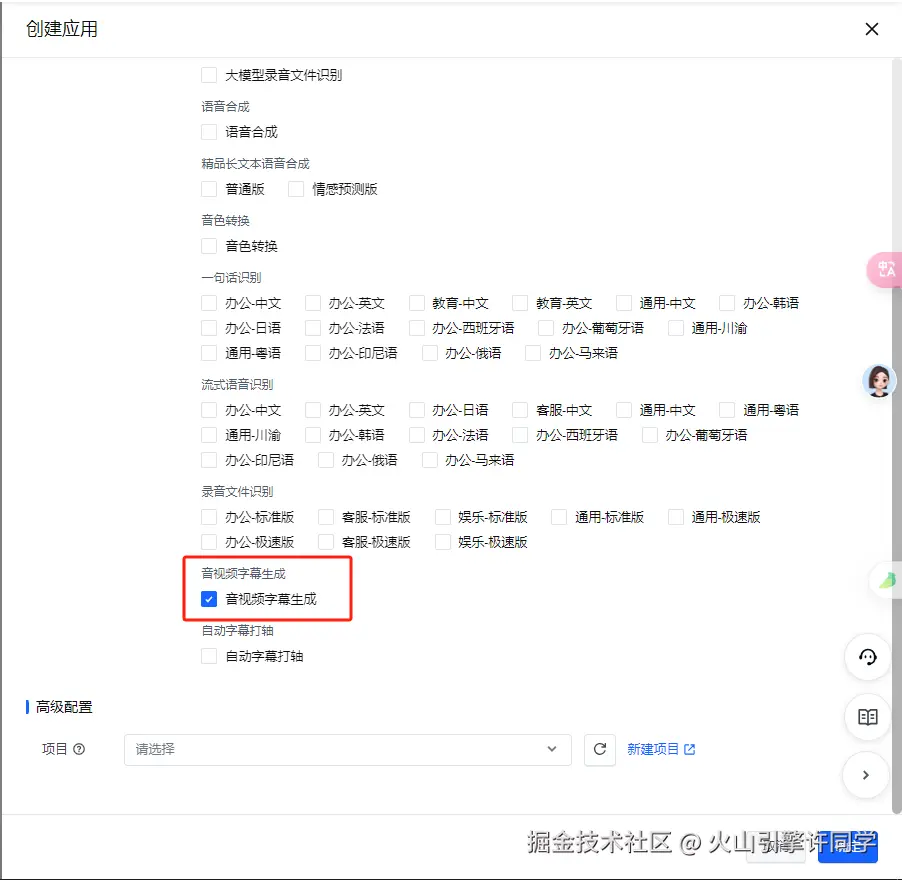Check 大模型录音文件识别 checkbox
This screenshot has height=880, width=902.
(x=209, y=75)
